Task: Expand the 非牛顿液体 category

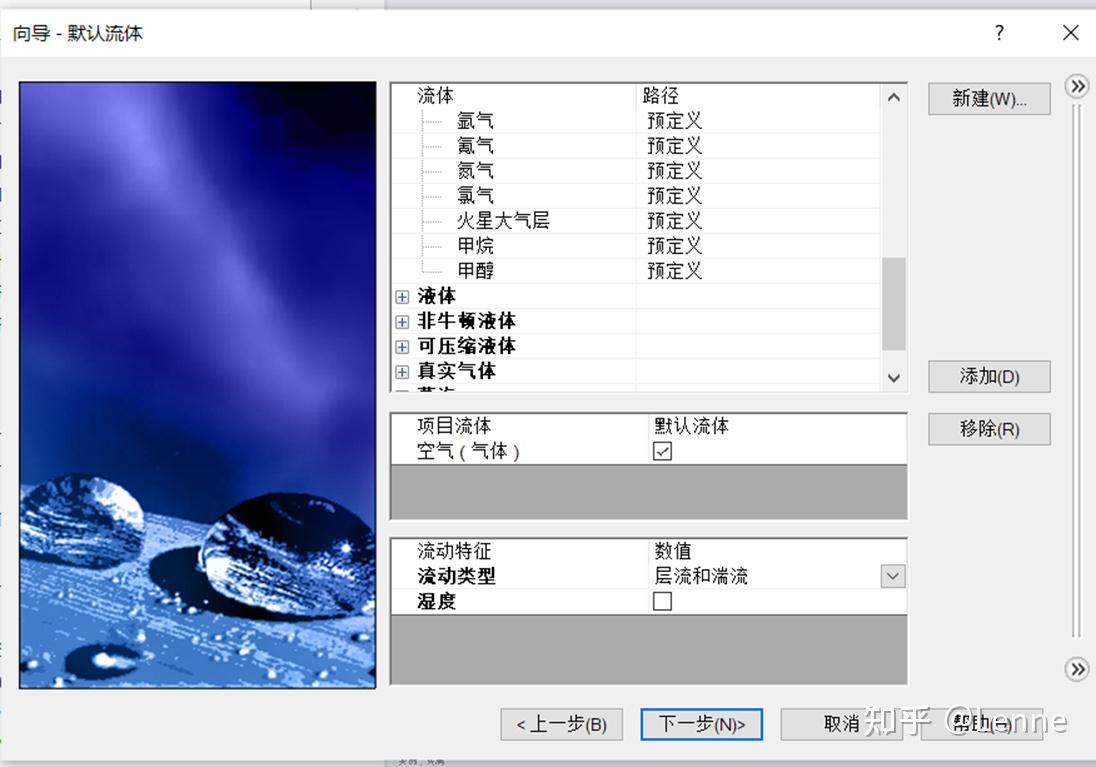Action: (401, 321)
